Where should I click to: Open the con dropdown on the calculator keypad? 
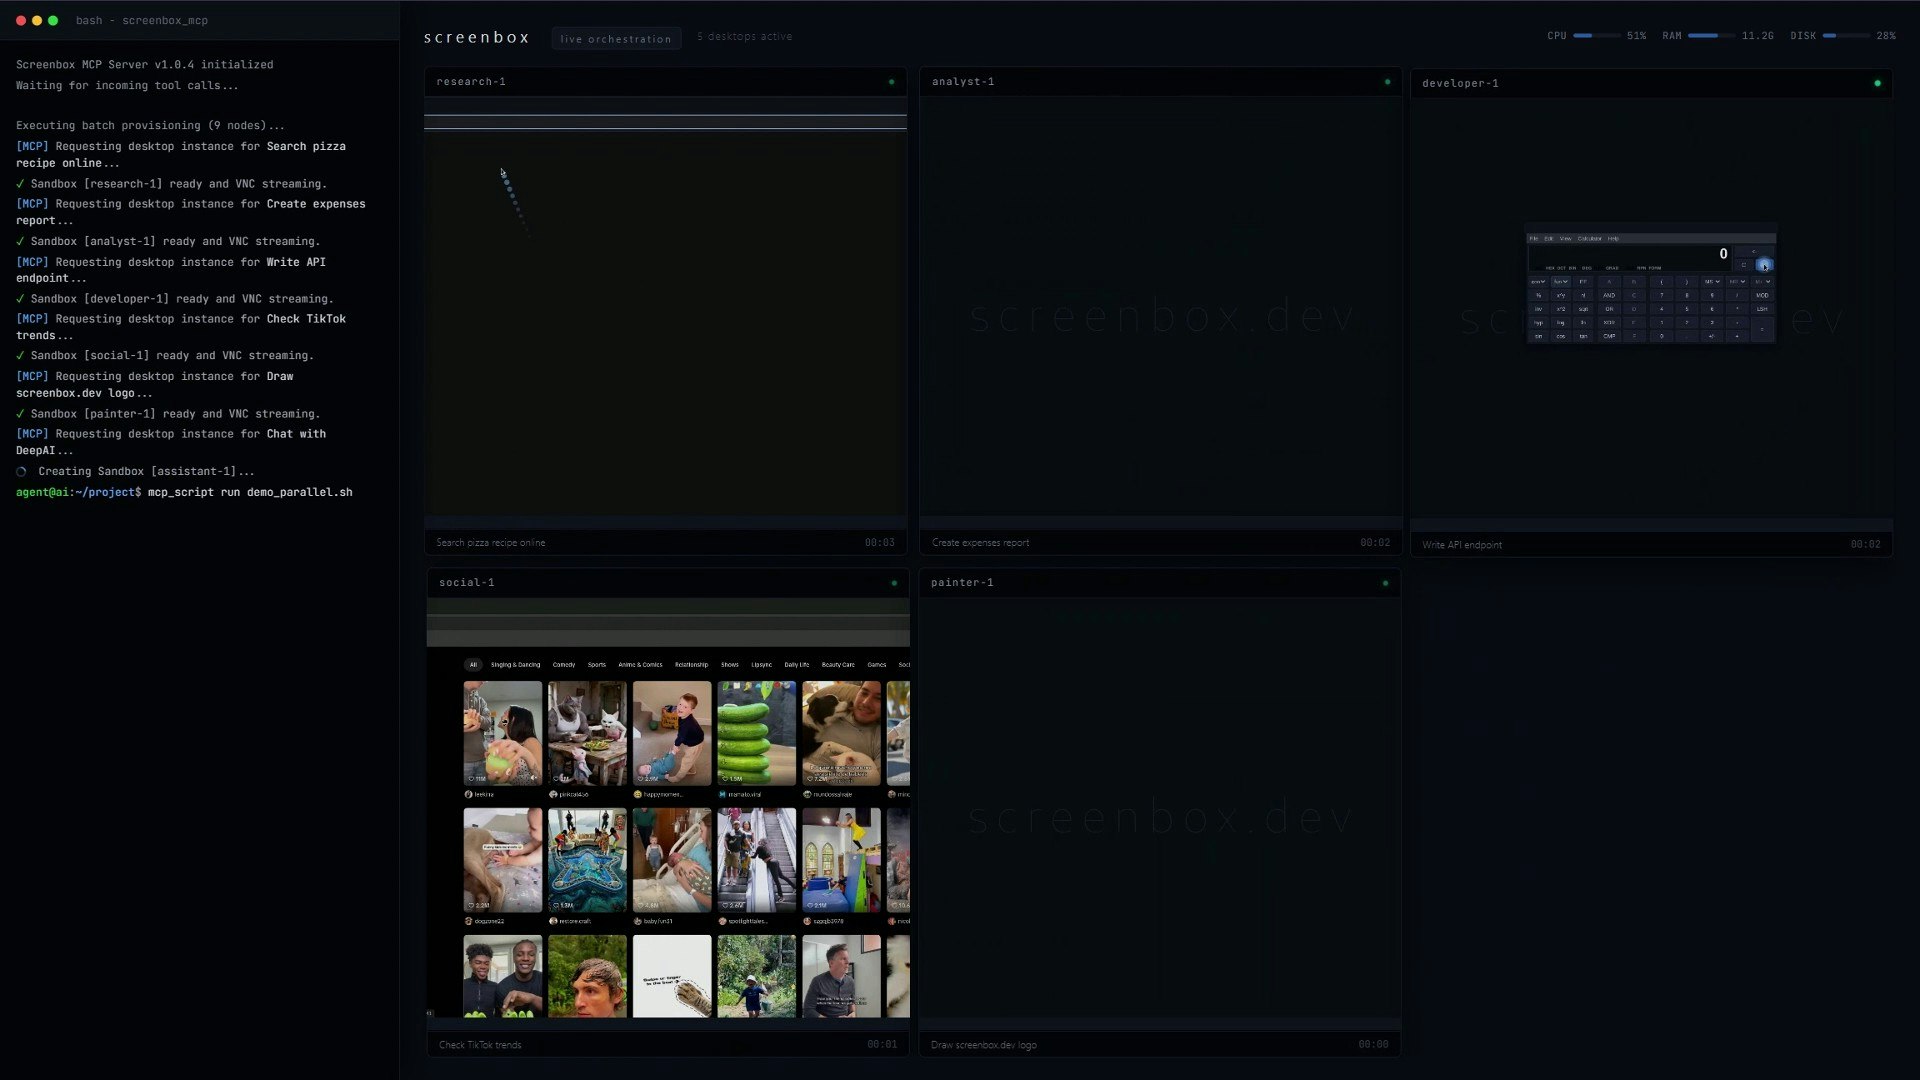click(1538, 282)
